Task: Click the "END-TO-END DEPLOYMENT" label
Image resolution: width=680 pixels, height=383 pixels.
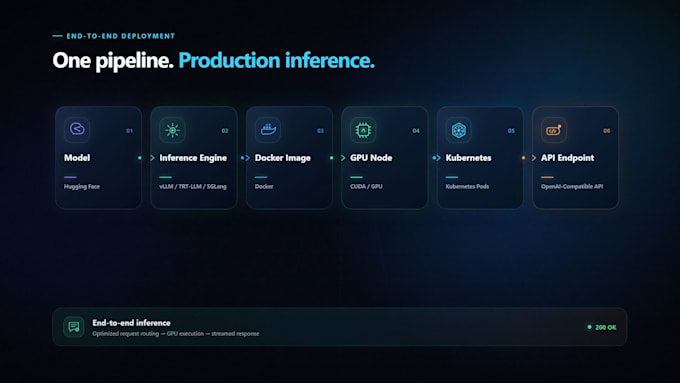Action: [x=121, y=36]
